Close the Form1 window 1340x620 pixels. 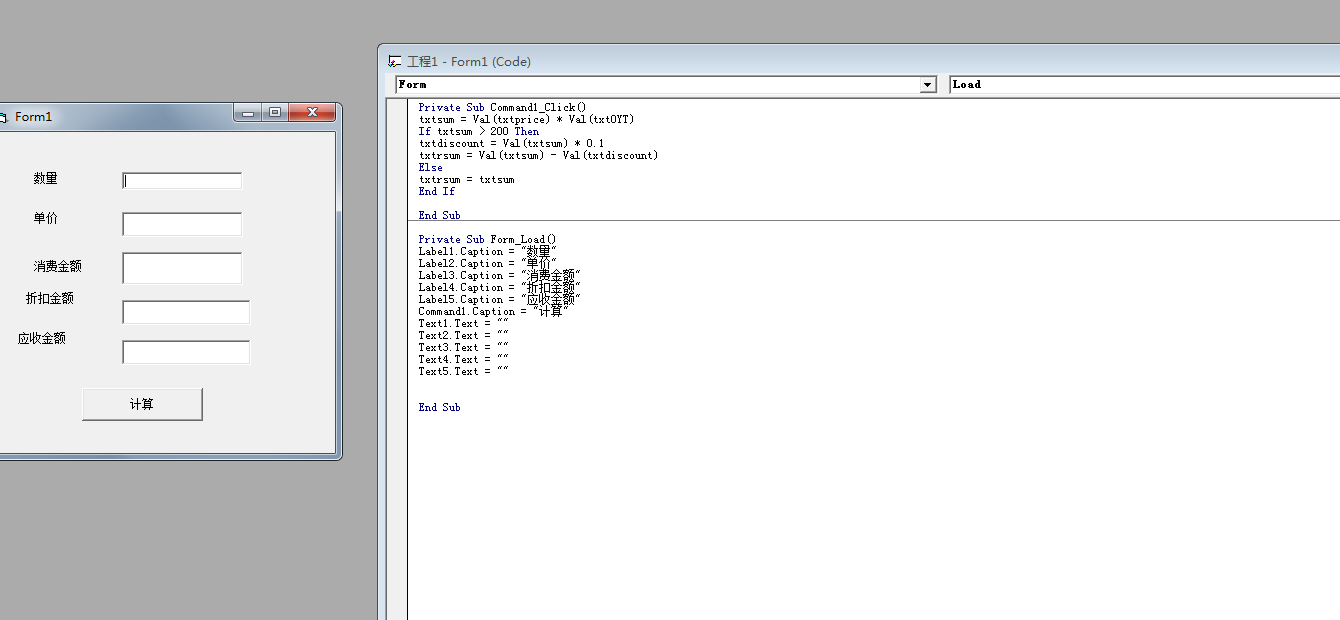click(312, 113)
